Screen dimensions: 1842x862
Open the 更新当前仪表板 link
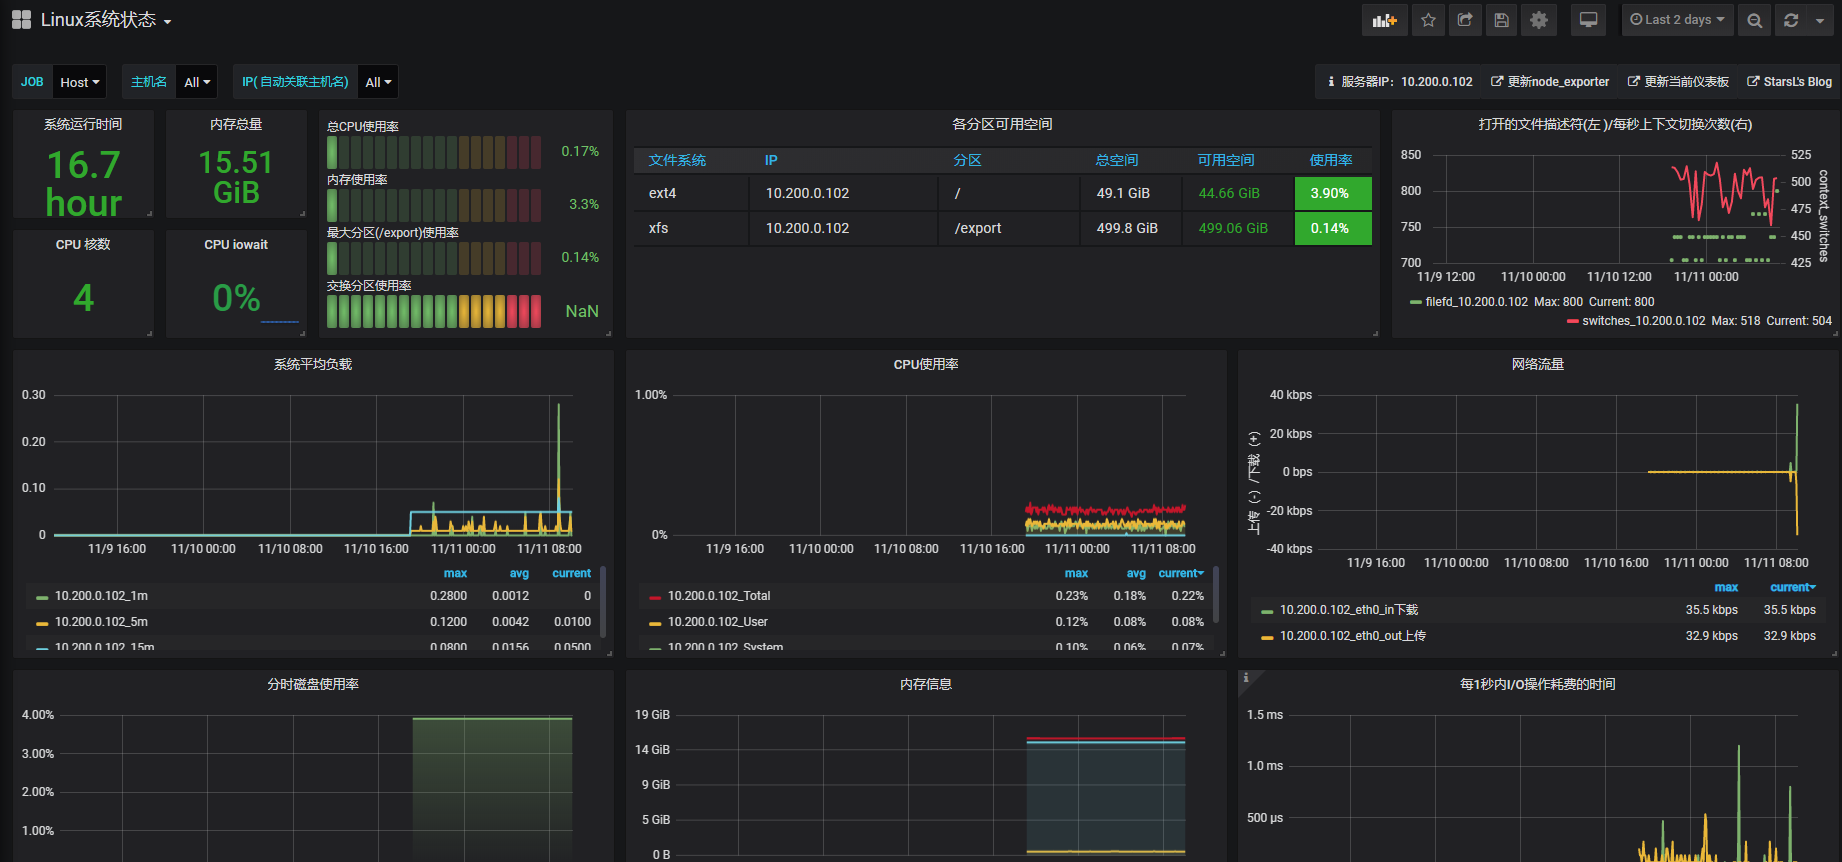click(1678, 82)
